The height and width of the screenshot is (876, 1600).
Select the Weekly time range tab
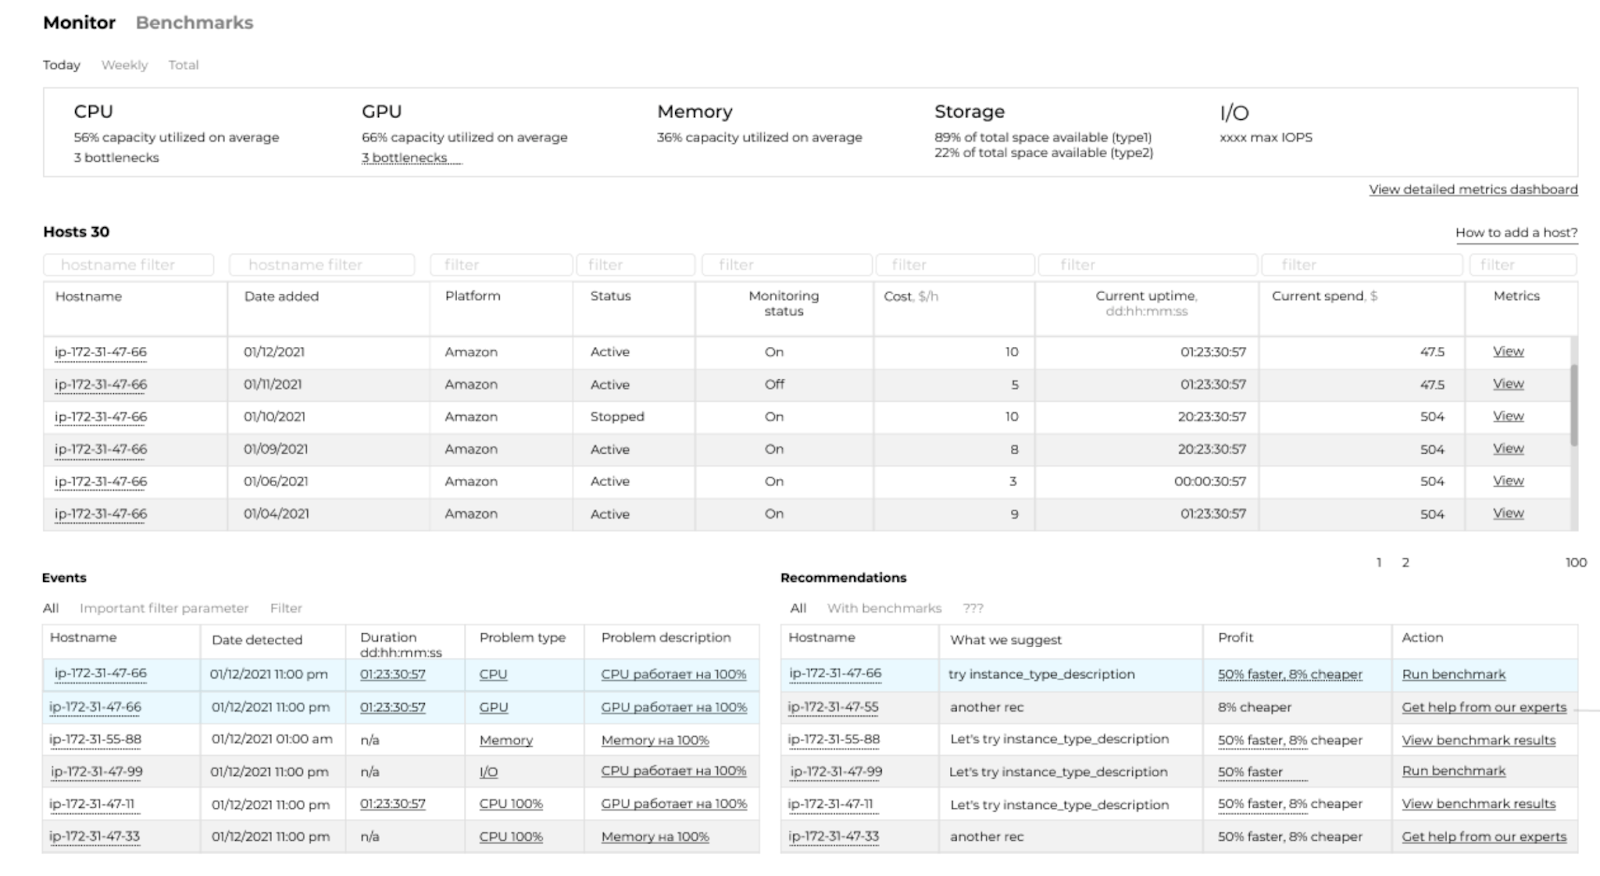(124, 65)
